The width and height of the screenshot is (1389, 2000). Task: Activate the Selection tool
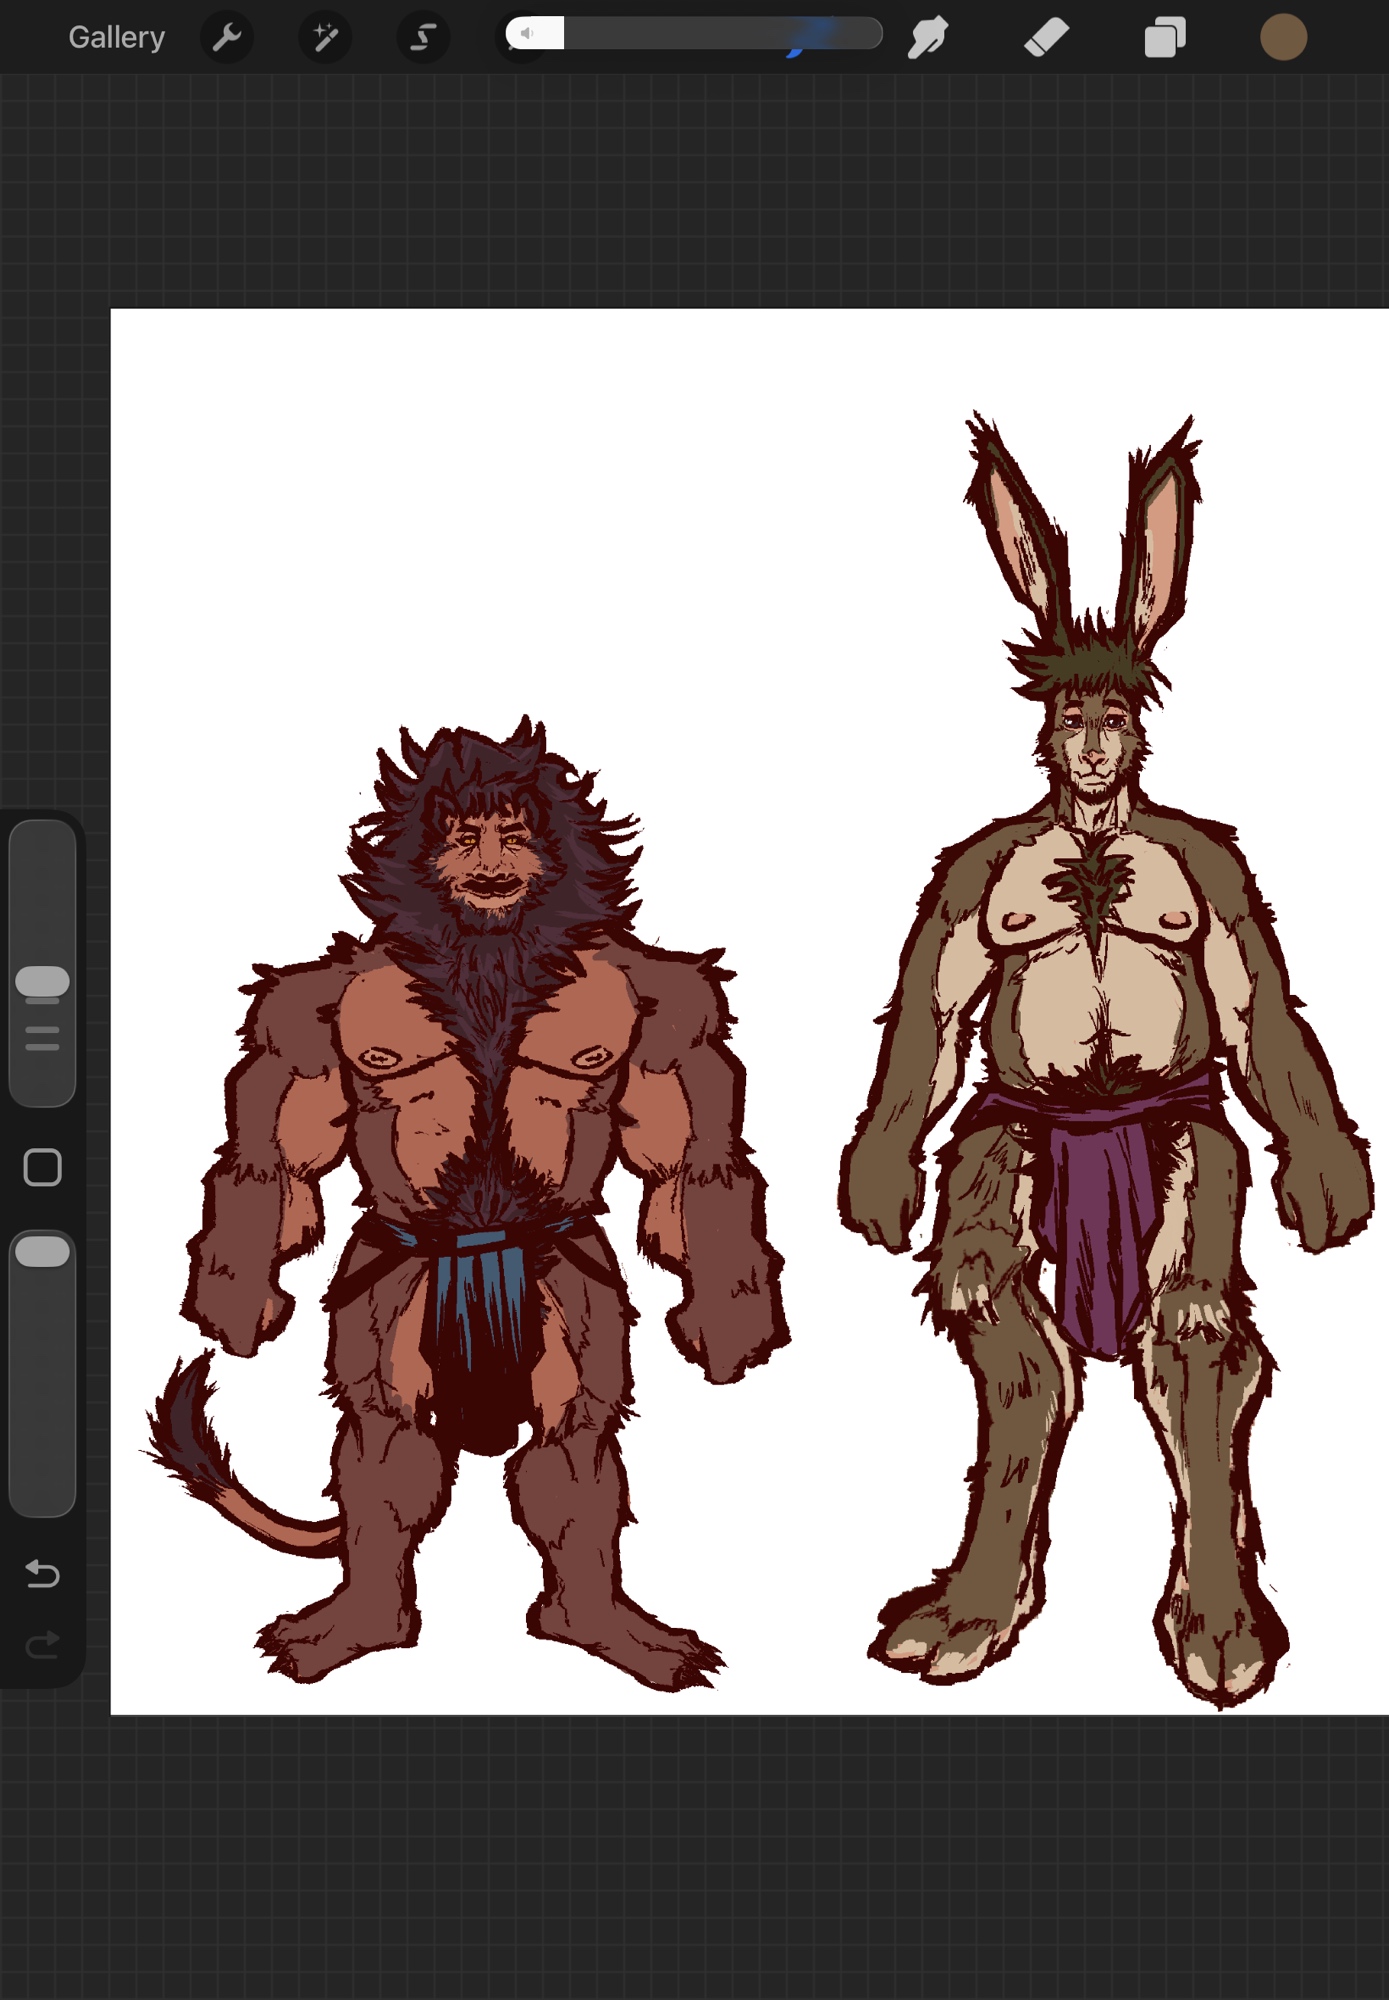[x=423, y=38]
